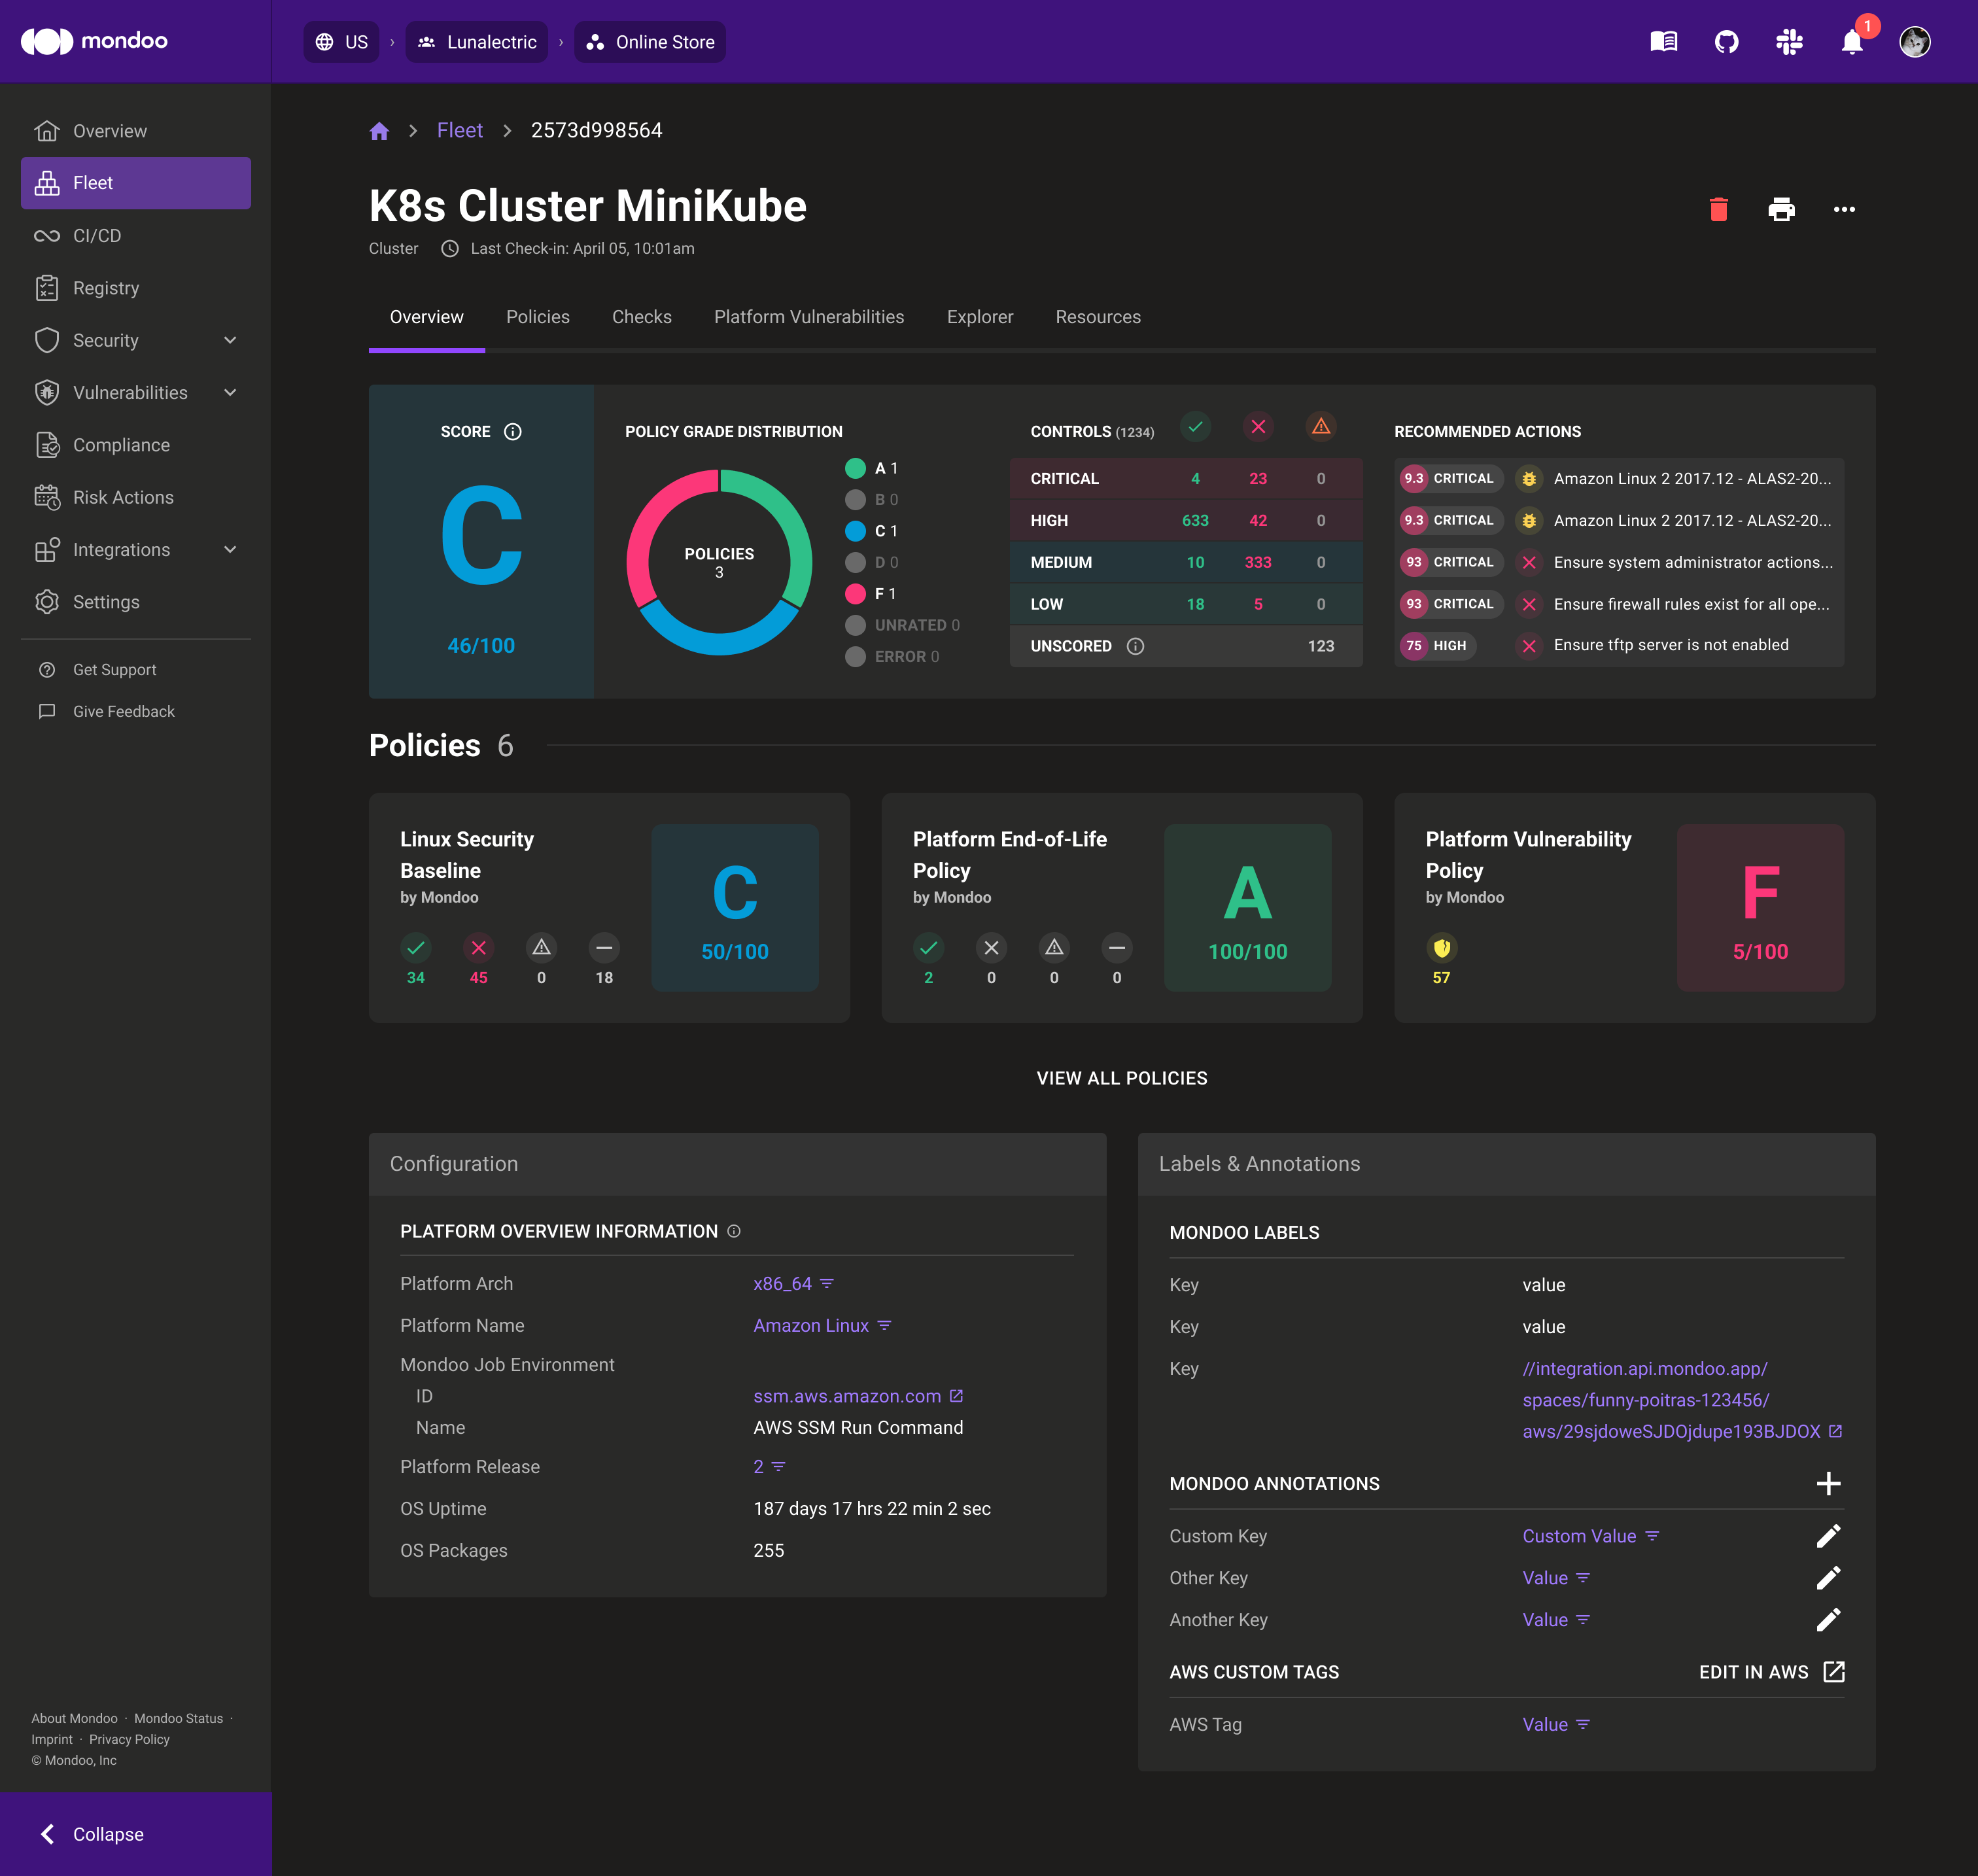1978x1876 pixels.
Task: Toggle the passed controls checkmark filter
Action: coord(1195,427)
